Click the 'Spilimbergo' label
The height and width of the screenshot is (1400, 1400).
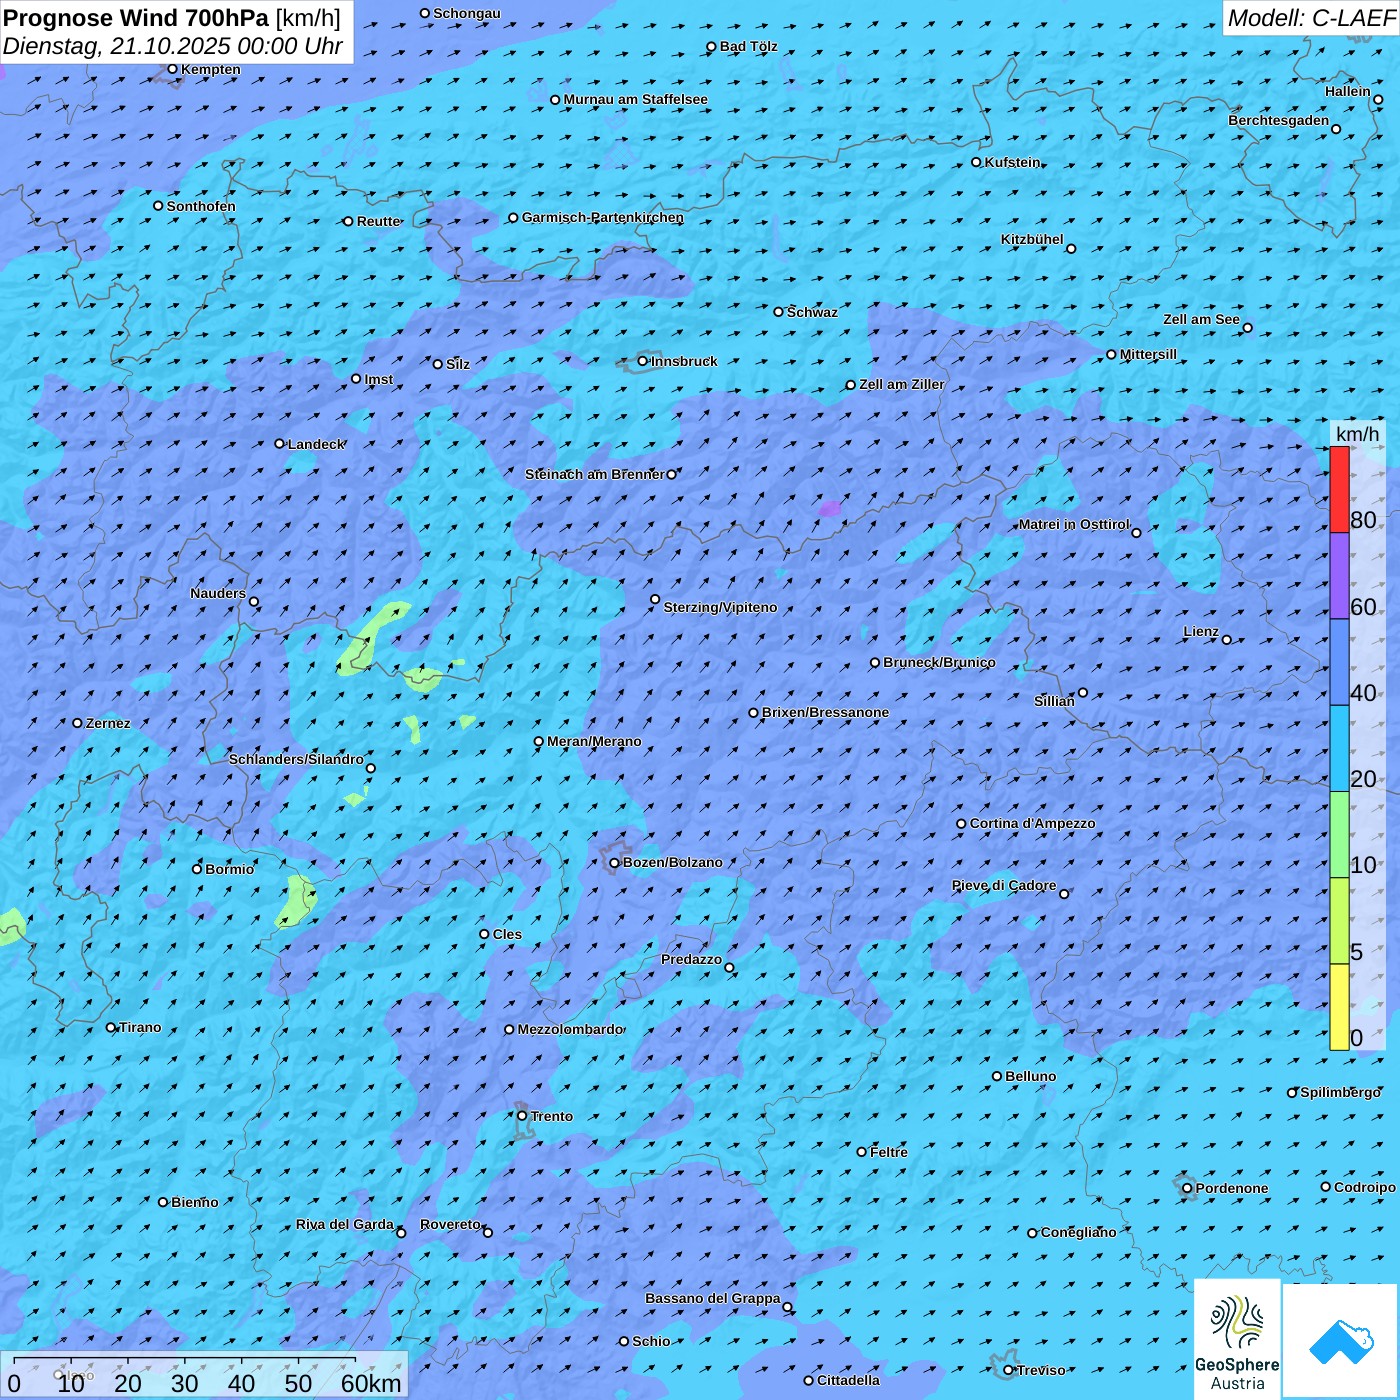tap(1340, 1092)
